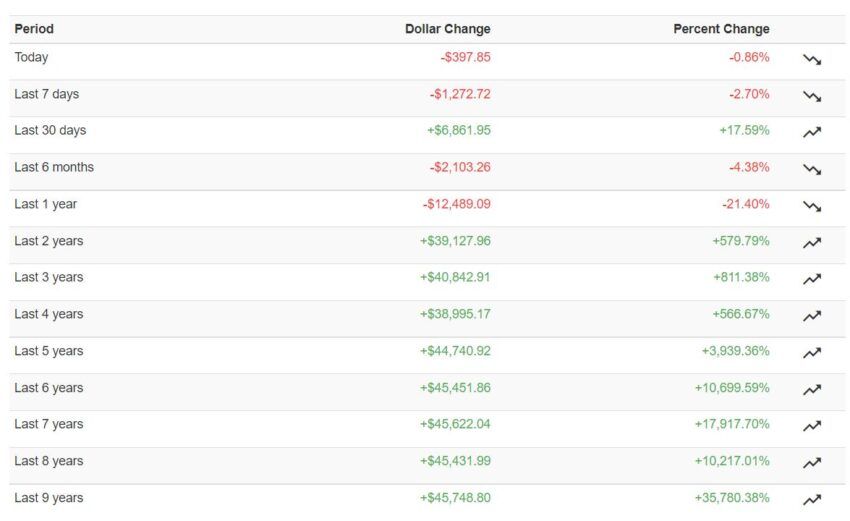Click the downtrend icon for Last 1 year
This screenshot has height=521, width=850.
tap(812, 206)
